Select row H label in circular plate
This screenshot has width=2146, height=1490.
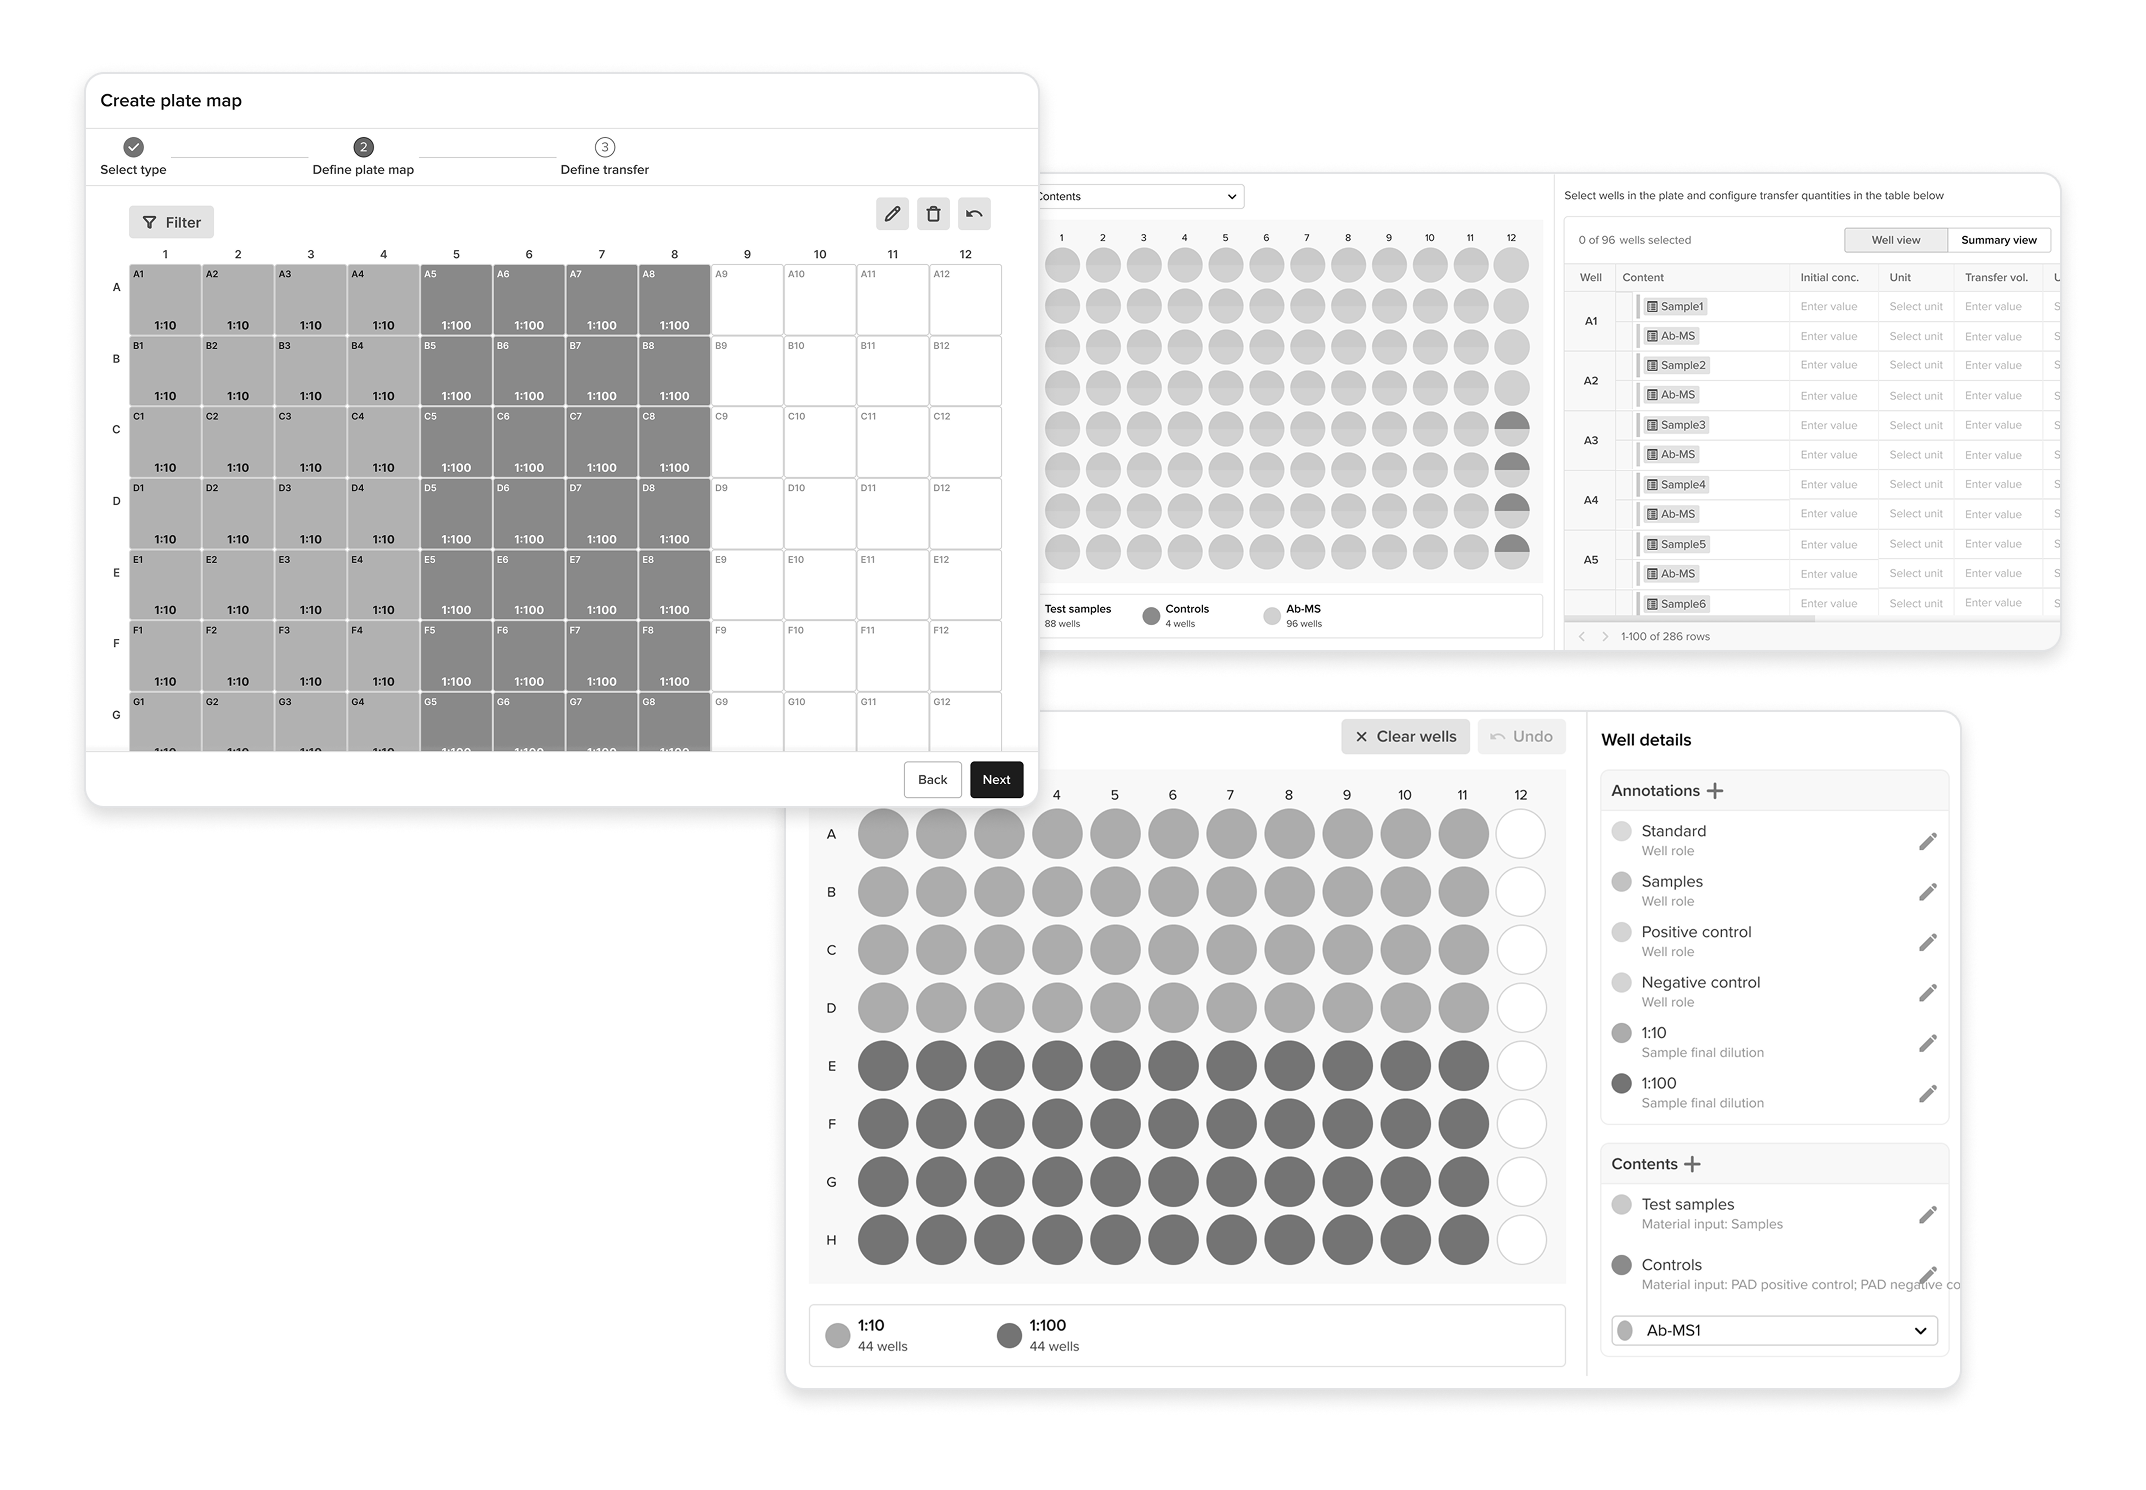831,1240
